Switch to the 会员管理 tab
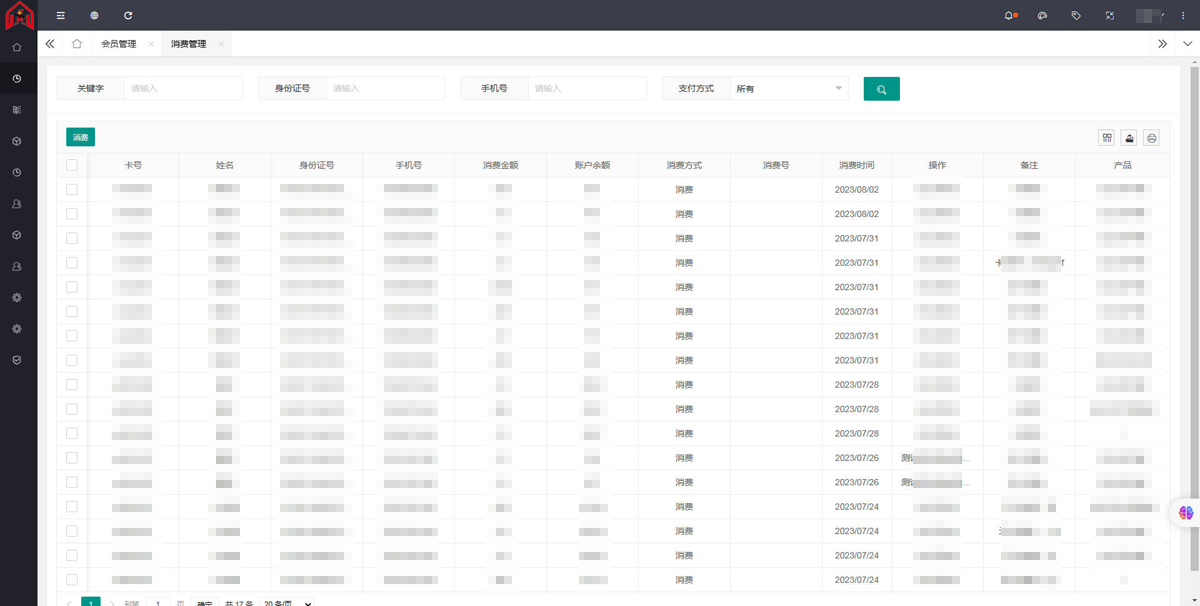Viewport: 1200px width, 606px height. click(x=118, y=44)
